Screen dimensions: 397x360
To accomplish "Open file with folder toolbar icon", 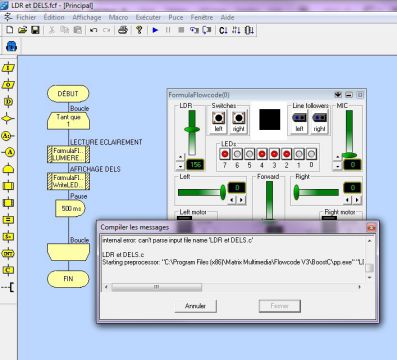I will tap(22, 30).
